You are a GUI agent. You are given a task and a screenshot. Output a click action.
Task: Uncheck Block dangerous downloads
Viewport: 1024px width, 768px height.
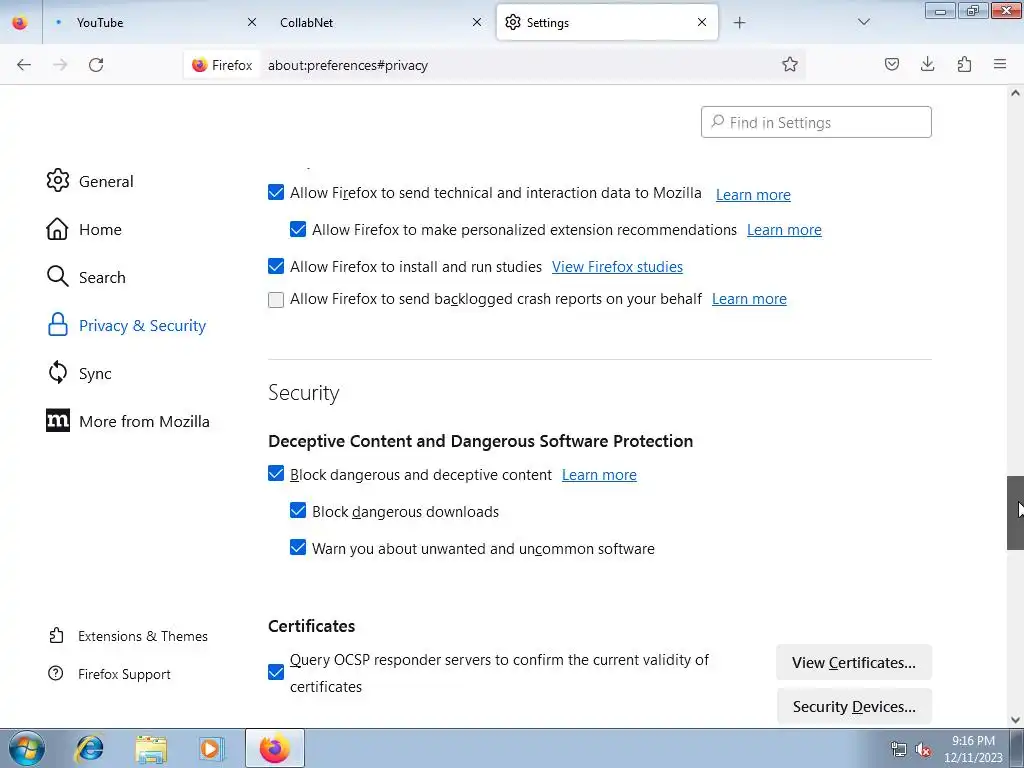coord(298,511)
